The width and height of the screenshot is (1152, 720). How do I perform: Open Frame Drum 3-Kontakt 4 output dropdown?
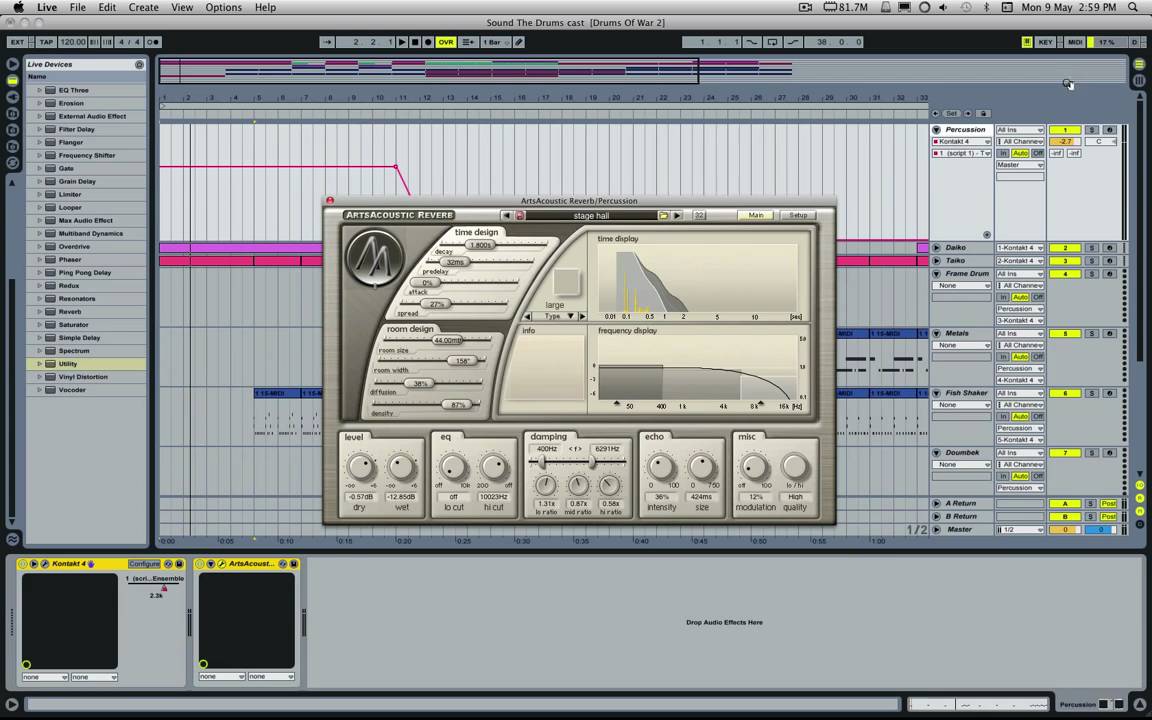[1020, 320]
